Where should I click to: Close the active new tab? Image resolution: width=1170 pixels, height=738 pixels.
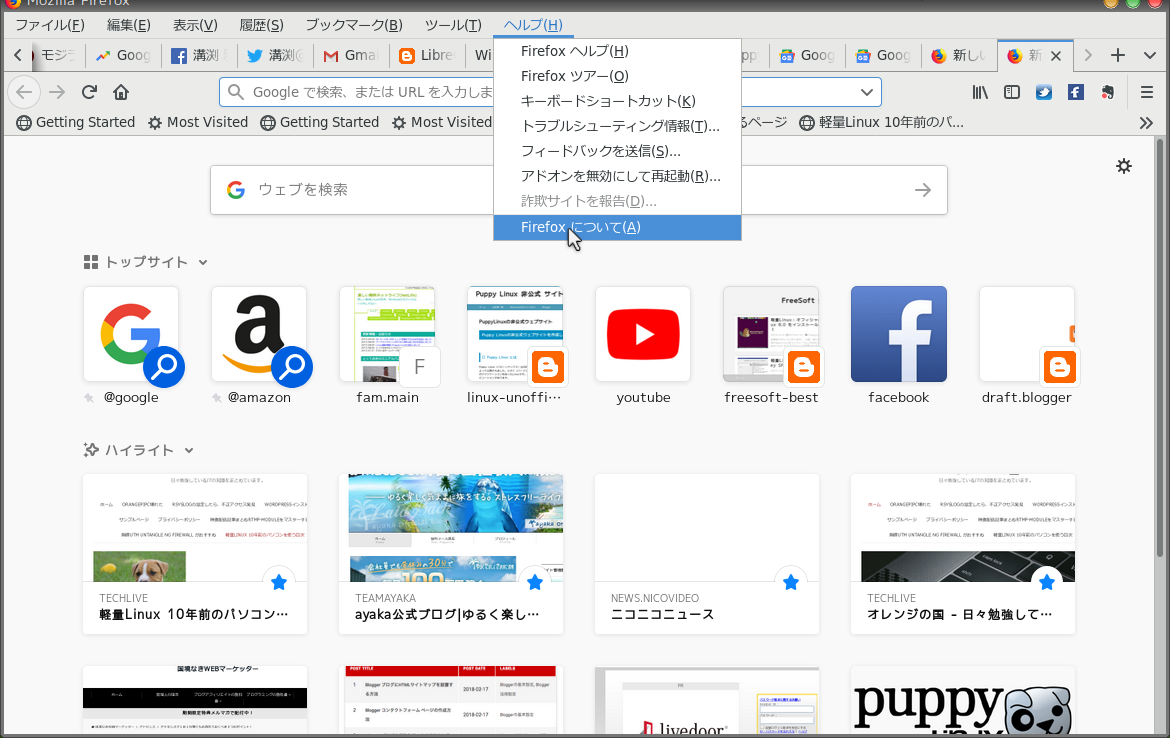(1056, 56)
